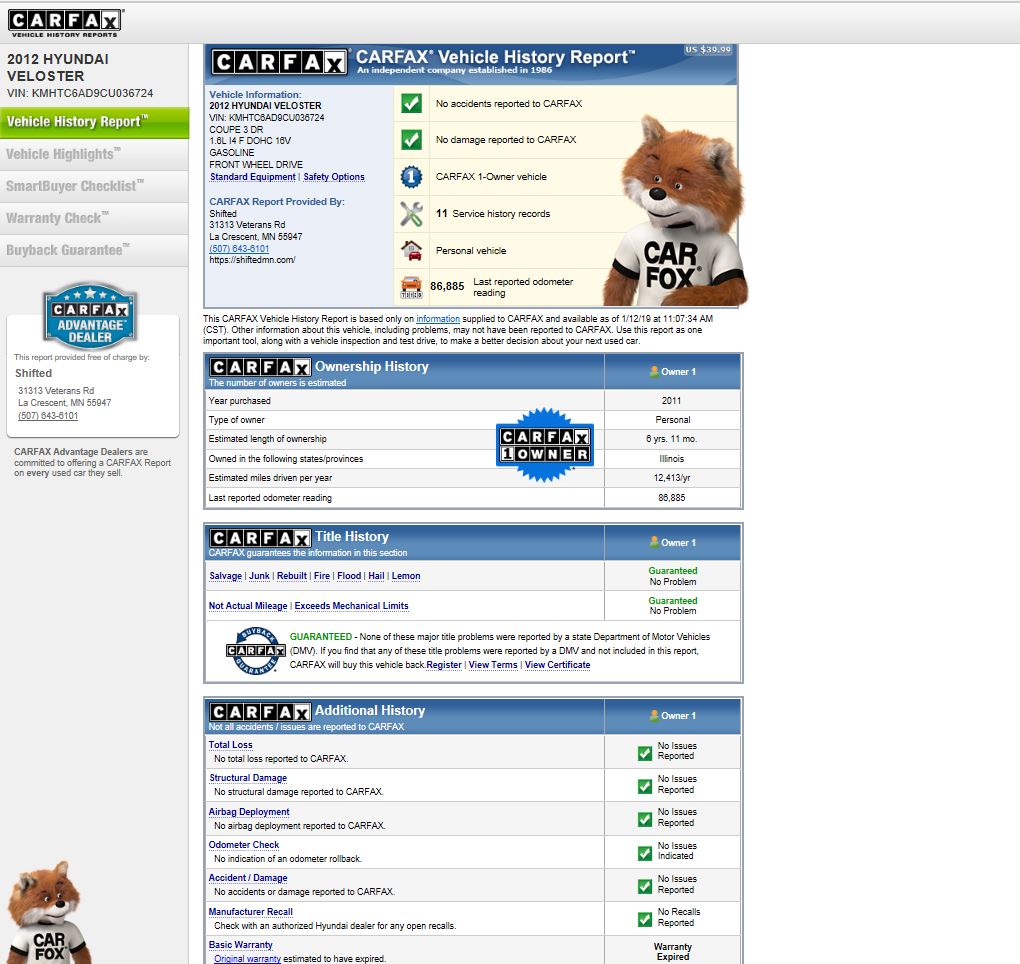The image size is (1020, 964).
Task: Open the Flood title link
Action: (x=349, y=576)
